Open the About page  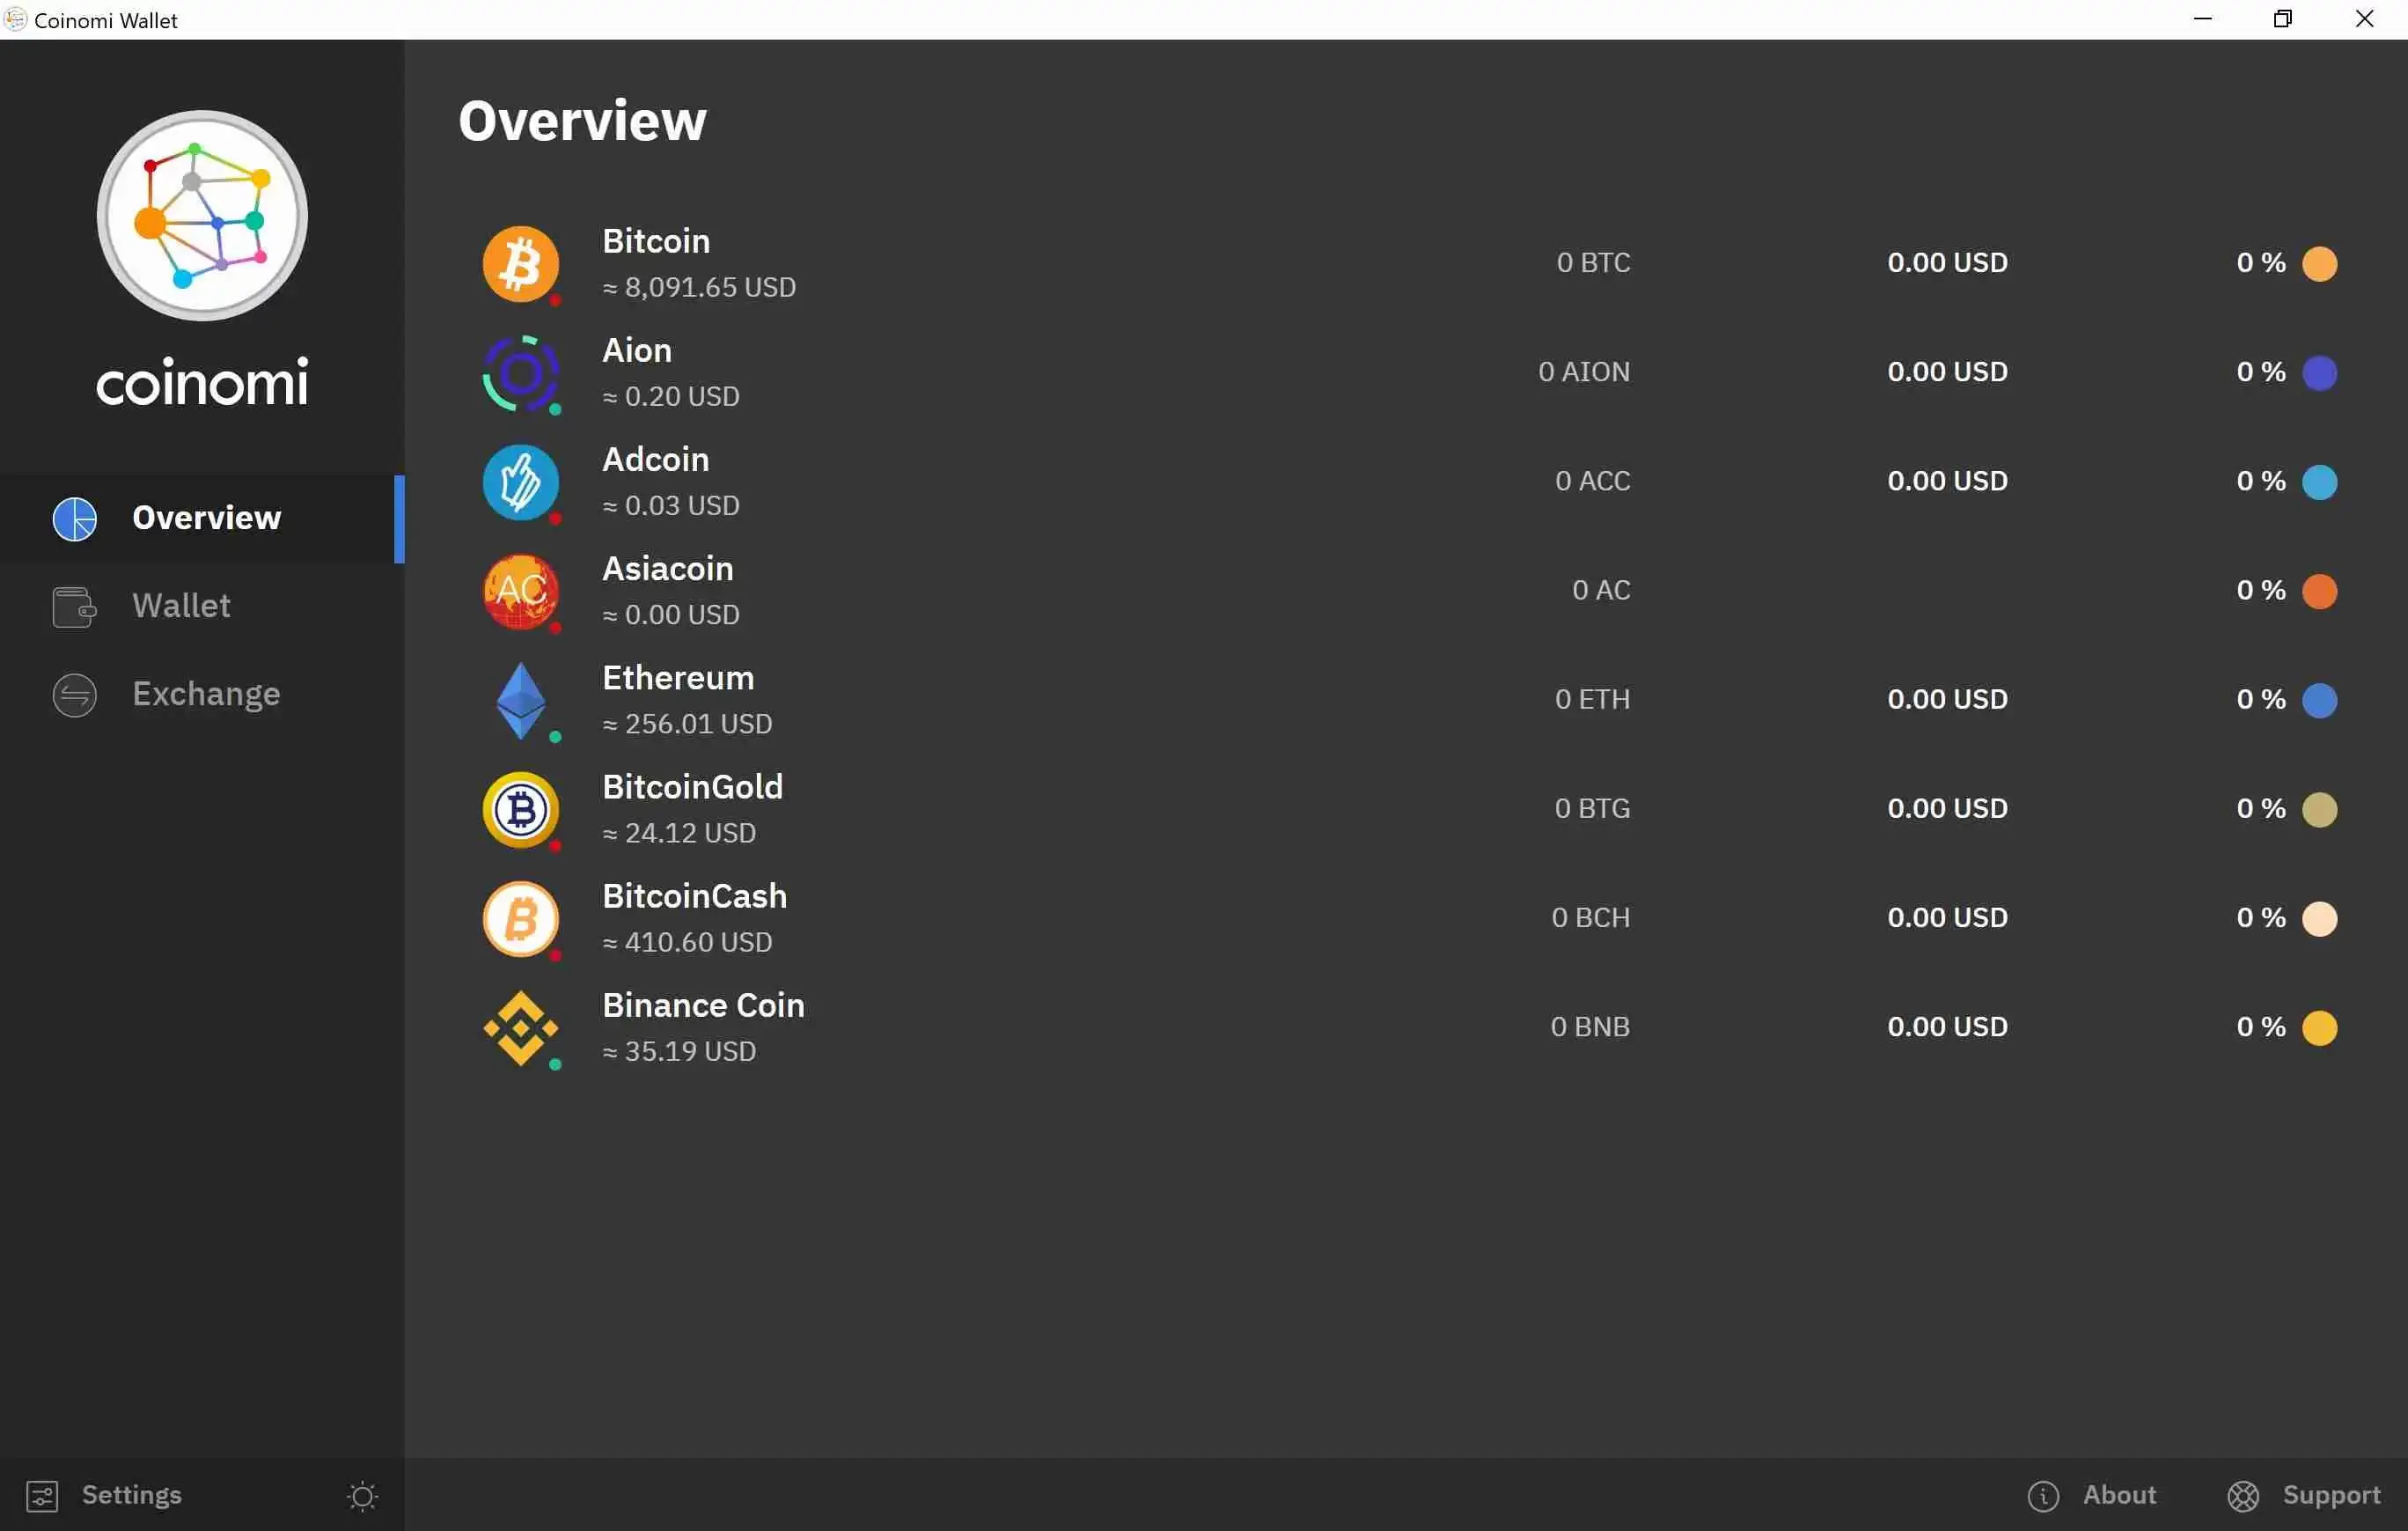tap(2092, 1495)
